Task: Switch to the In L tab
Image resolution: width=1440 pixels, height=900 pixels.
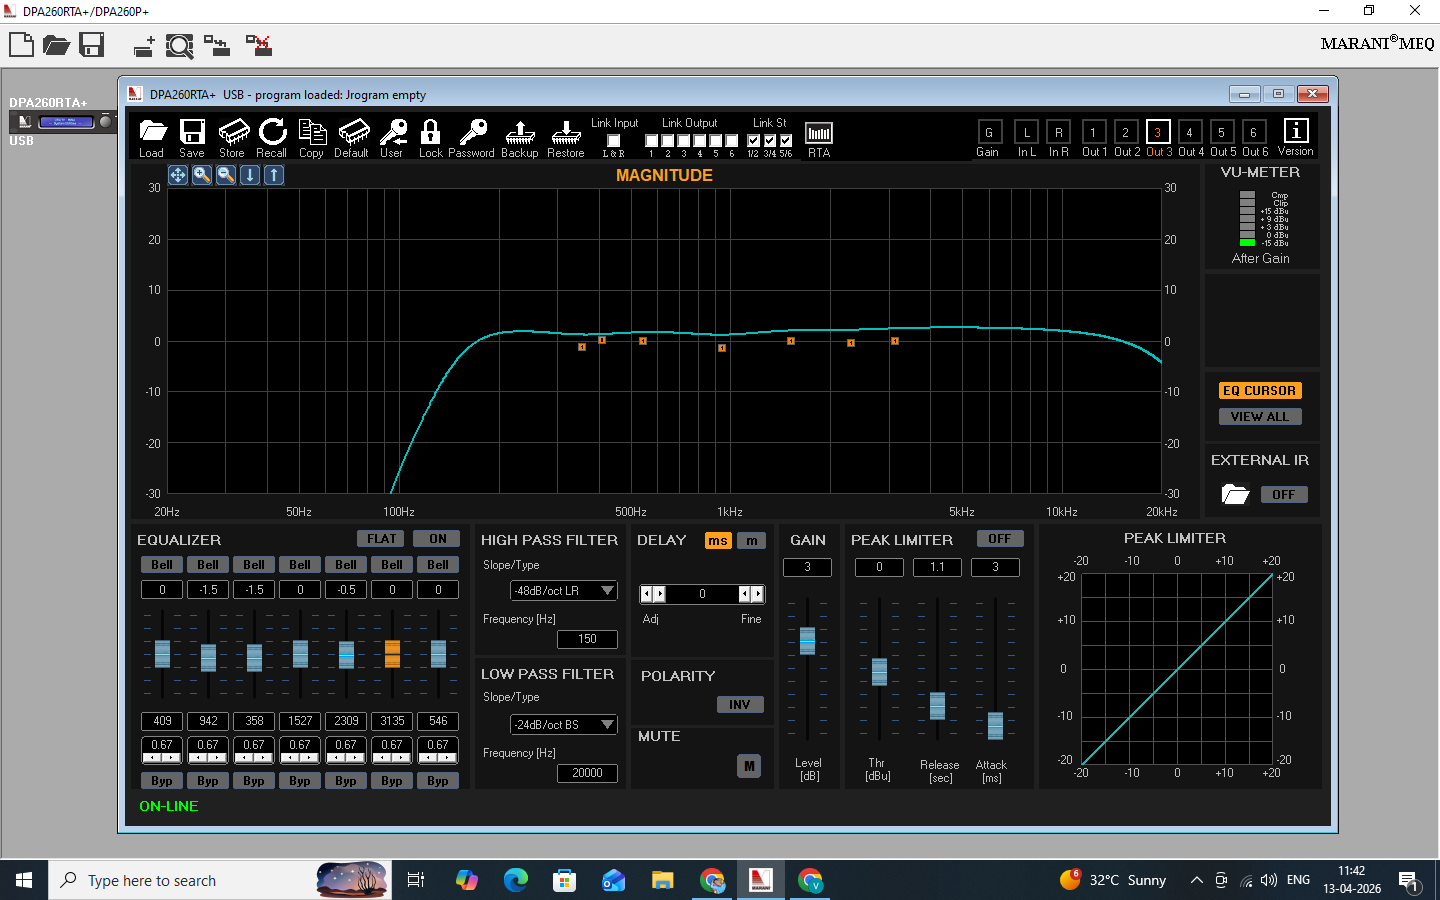Action: coord(1027,132)
